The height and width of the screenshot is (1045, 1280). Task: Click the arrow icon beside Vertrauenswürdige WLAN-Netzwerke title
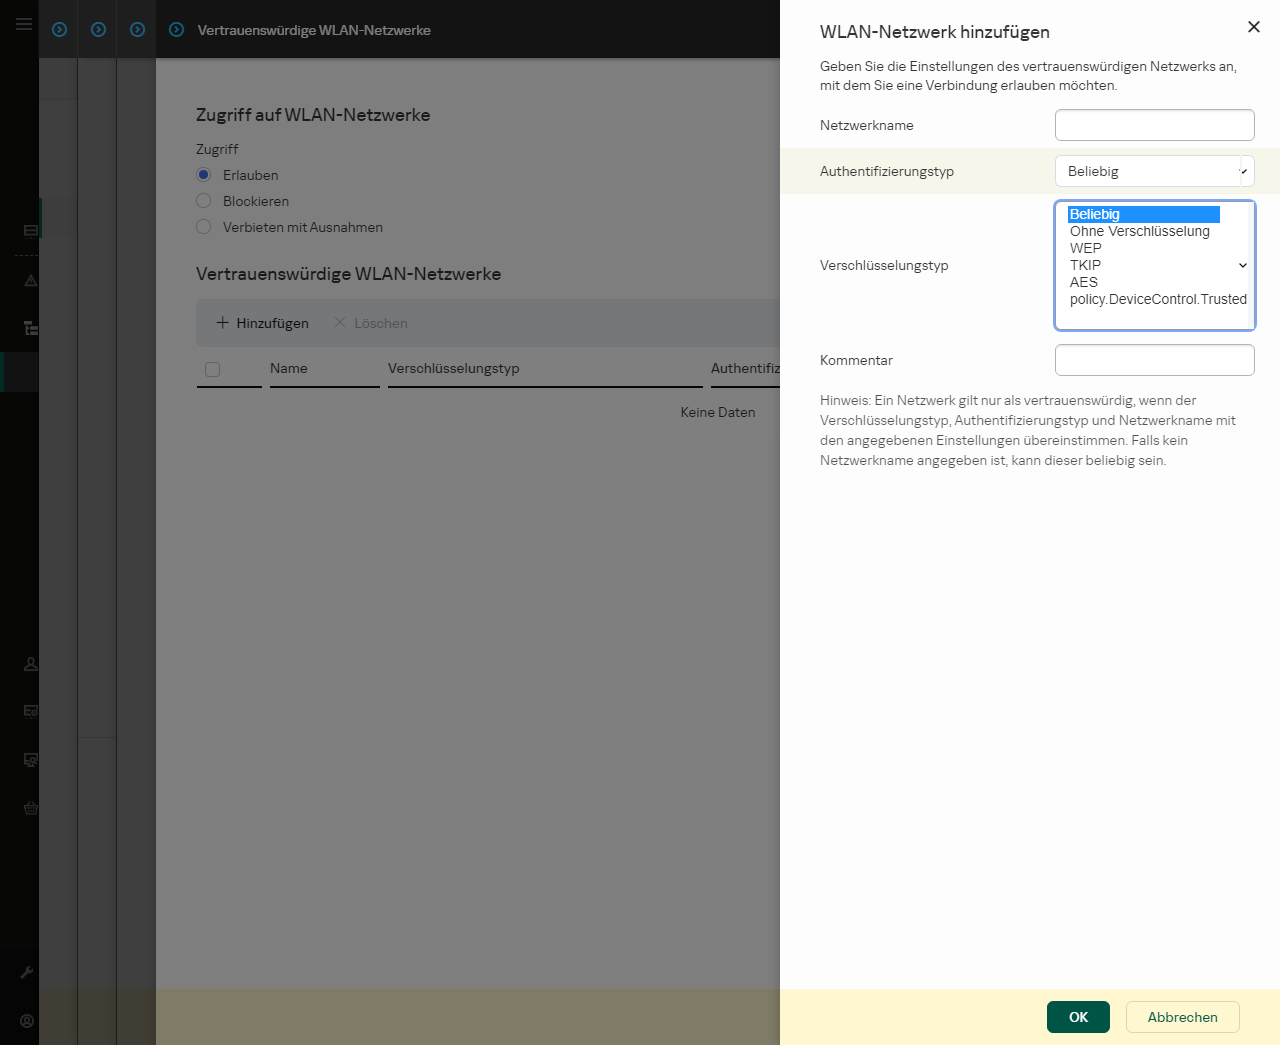tap(177, 30)
